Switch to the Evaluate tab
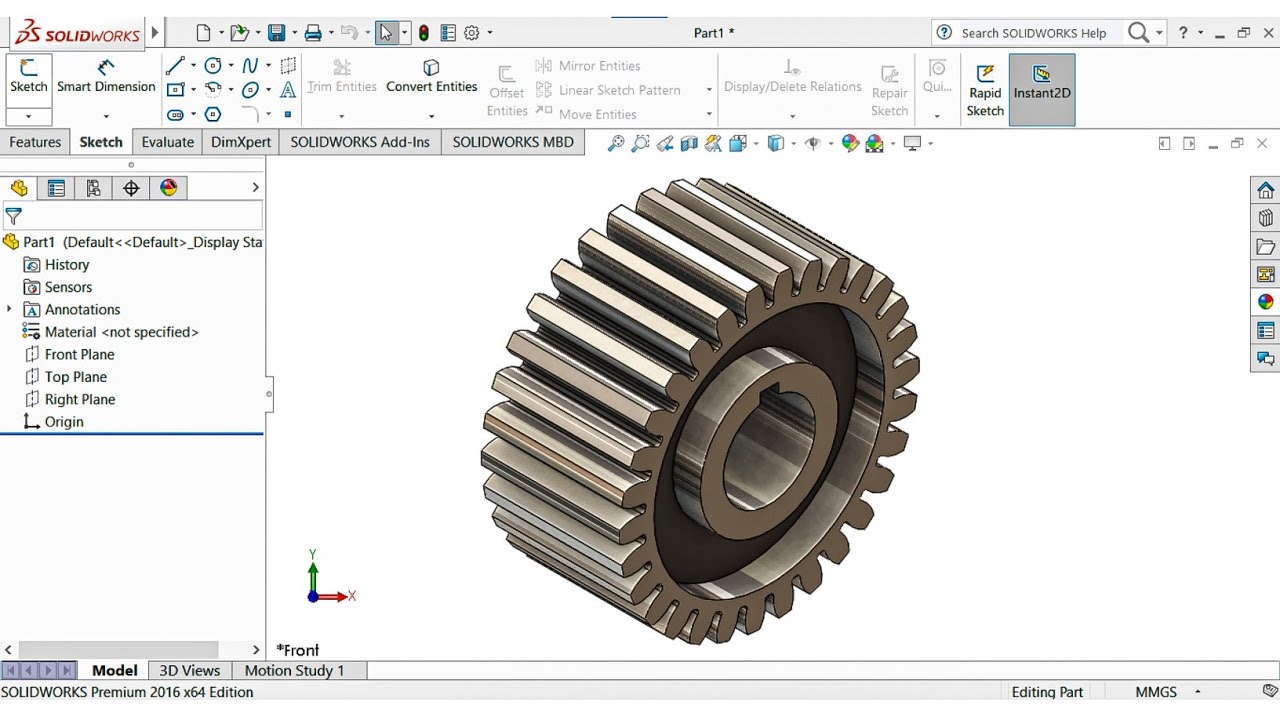 (x=167, y=142)
